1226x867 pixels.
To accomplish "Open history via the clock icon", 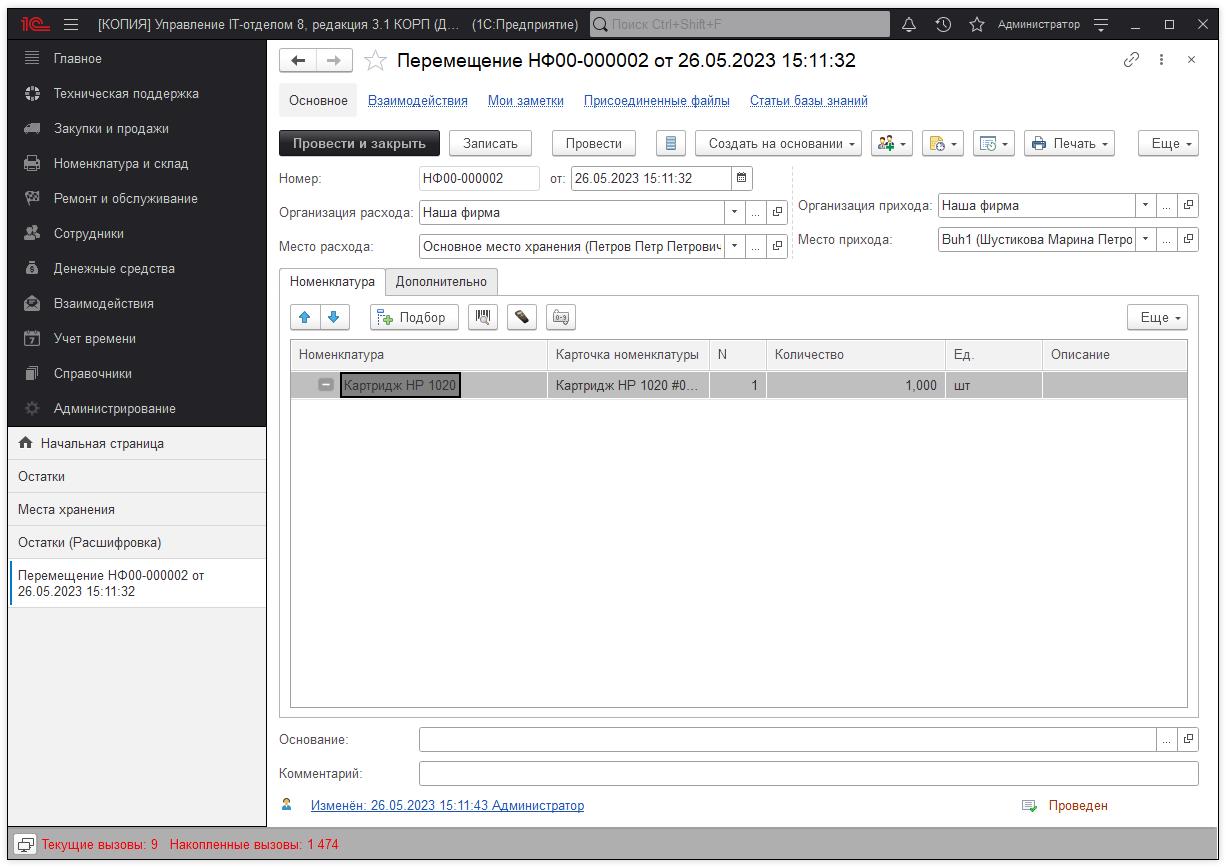I will (943, 24).
